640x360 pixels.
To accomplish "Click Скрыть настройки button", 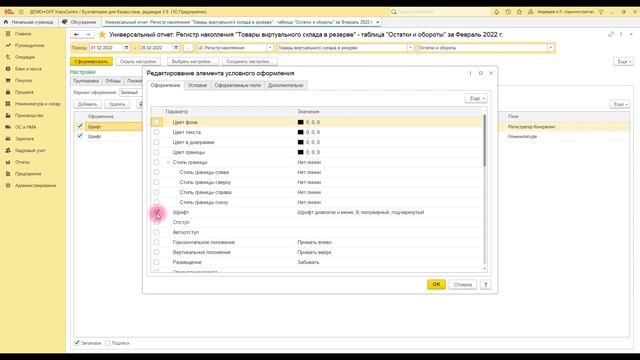I will coord(138,62).
